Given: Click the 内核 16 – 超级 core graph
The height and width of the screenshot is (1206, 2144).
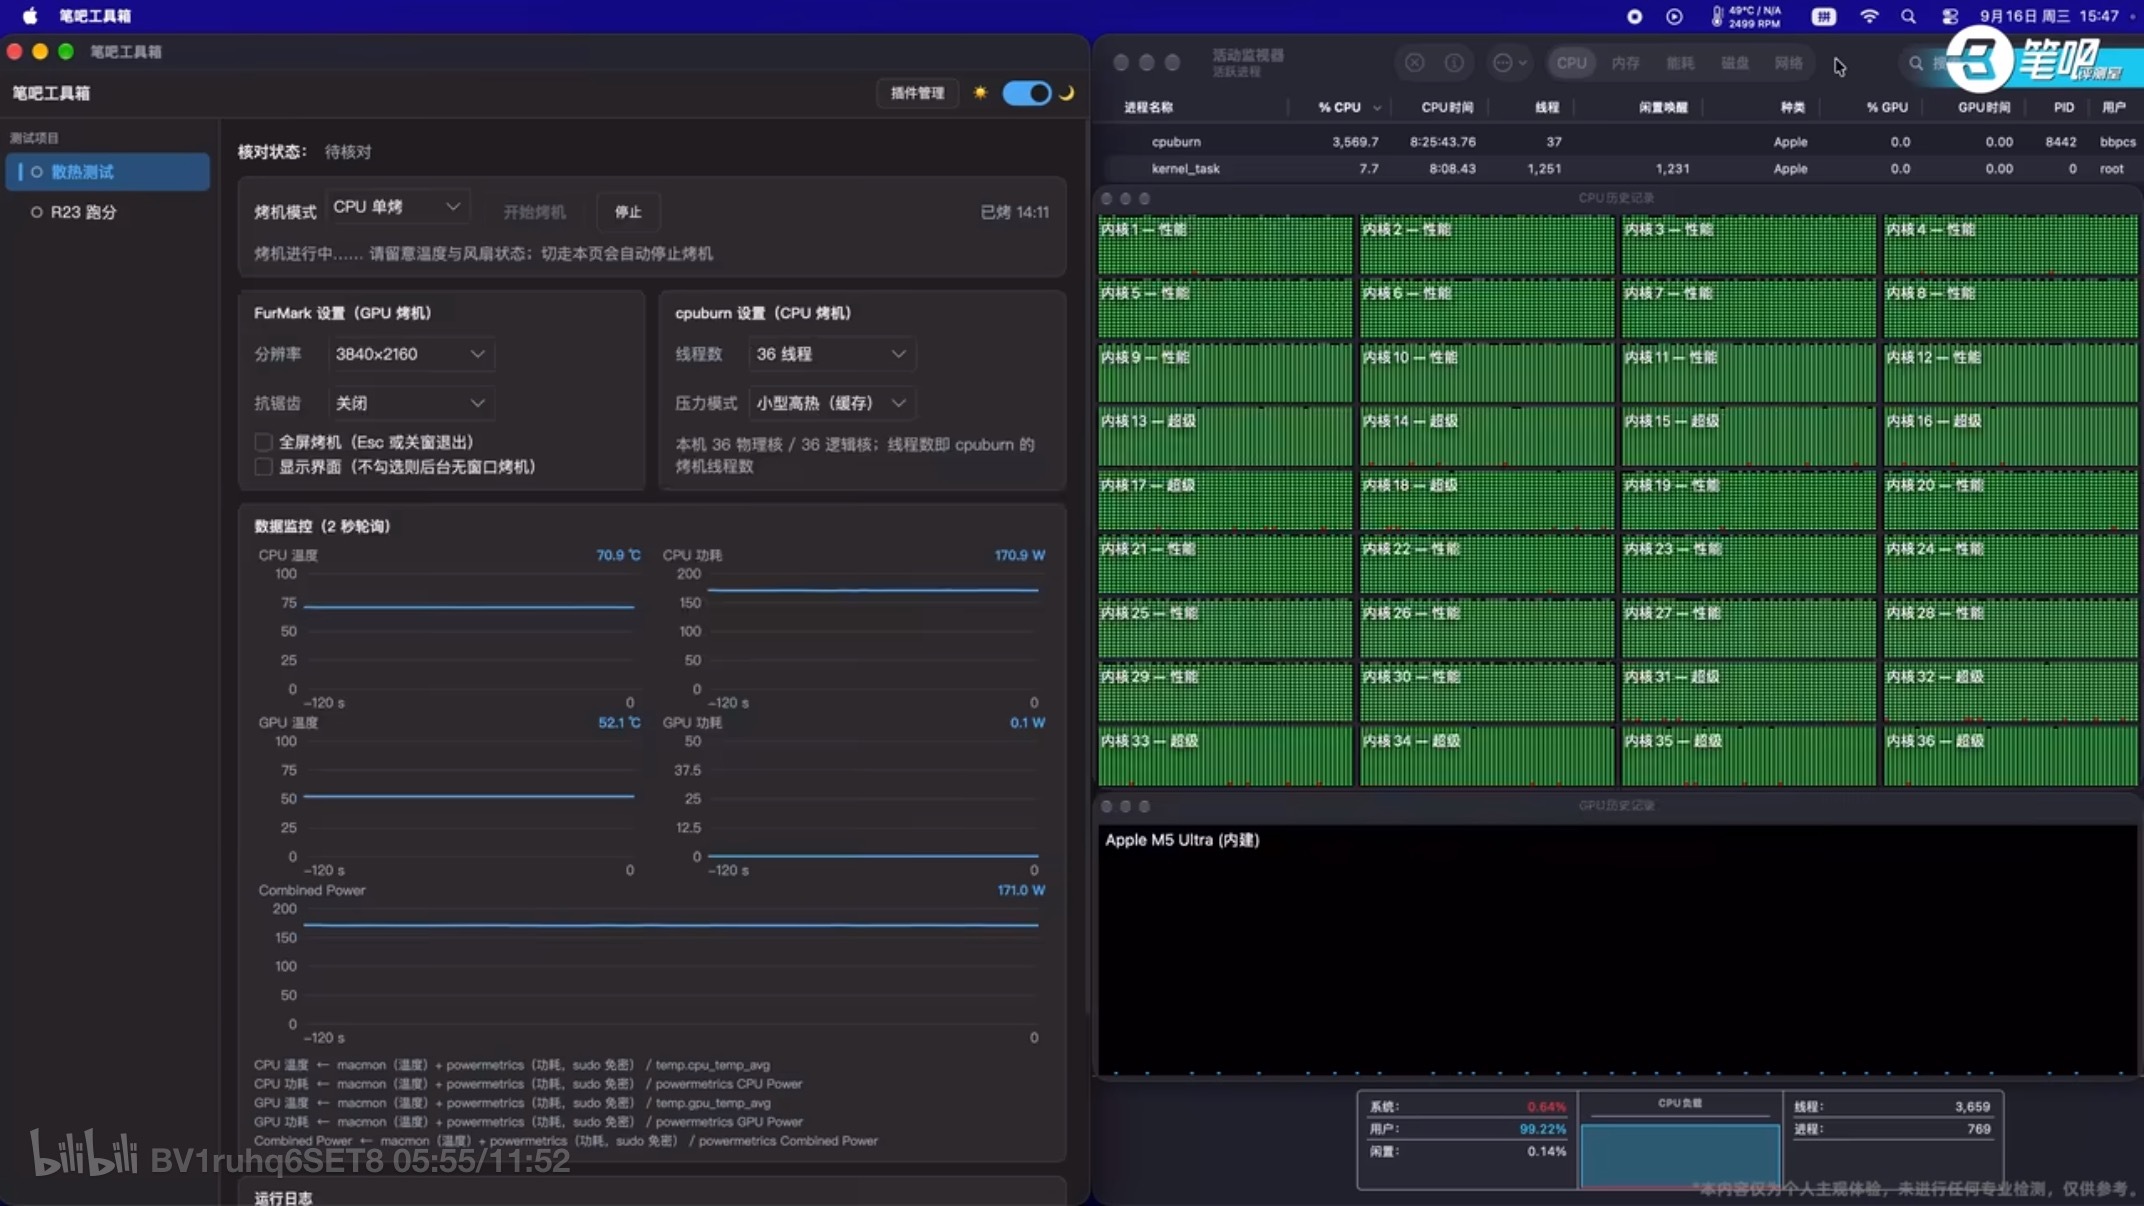Looking at the screenshot, I should pyautogui.click(x=2011, y=436).
